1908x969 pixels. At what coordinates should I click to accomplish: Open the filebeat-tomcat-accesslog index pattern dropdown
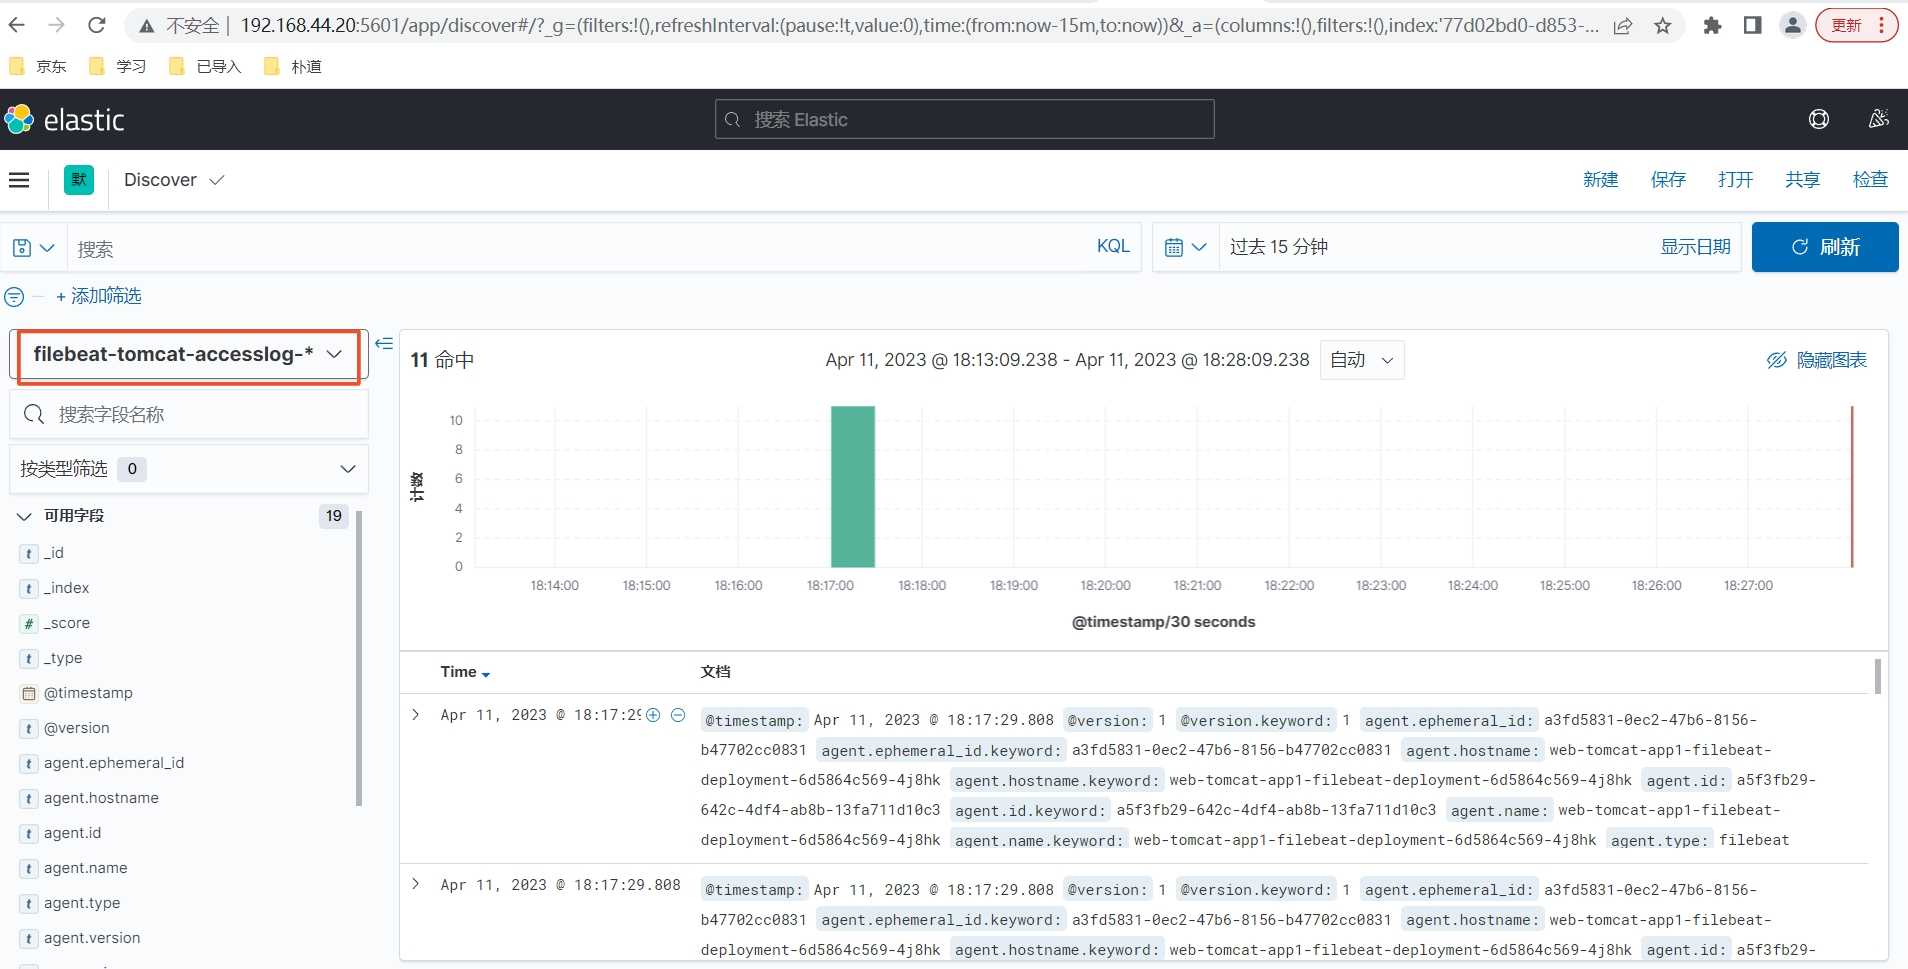tap(189, 355)
